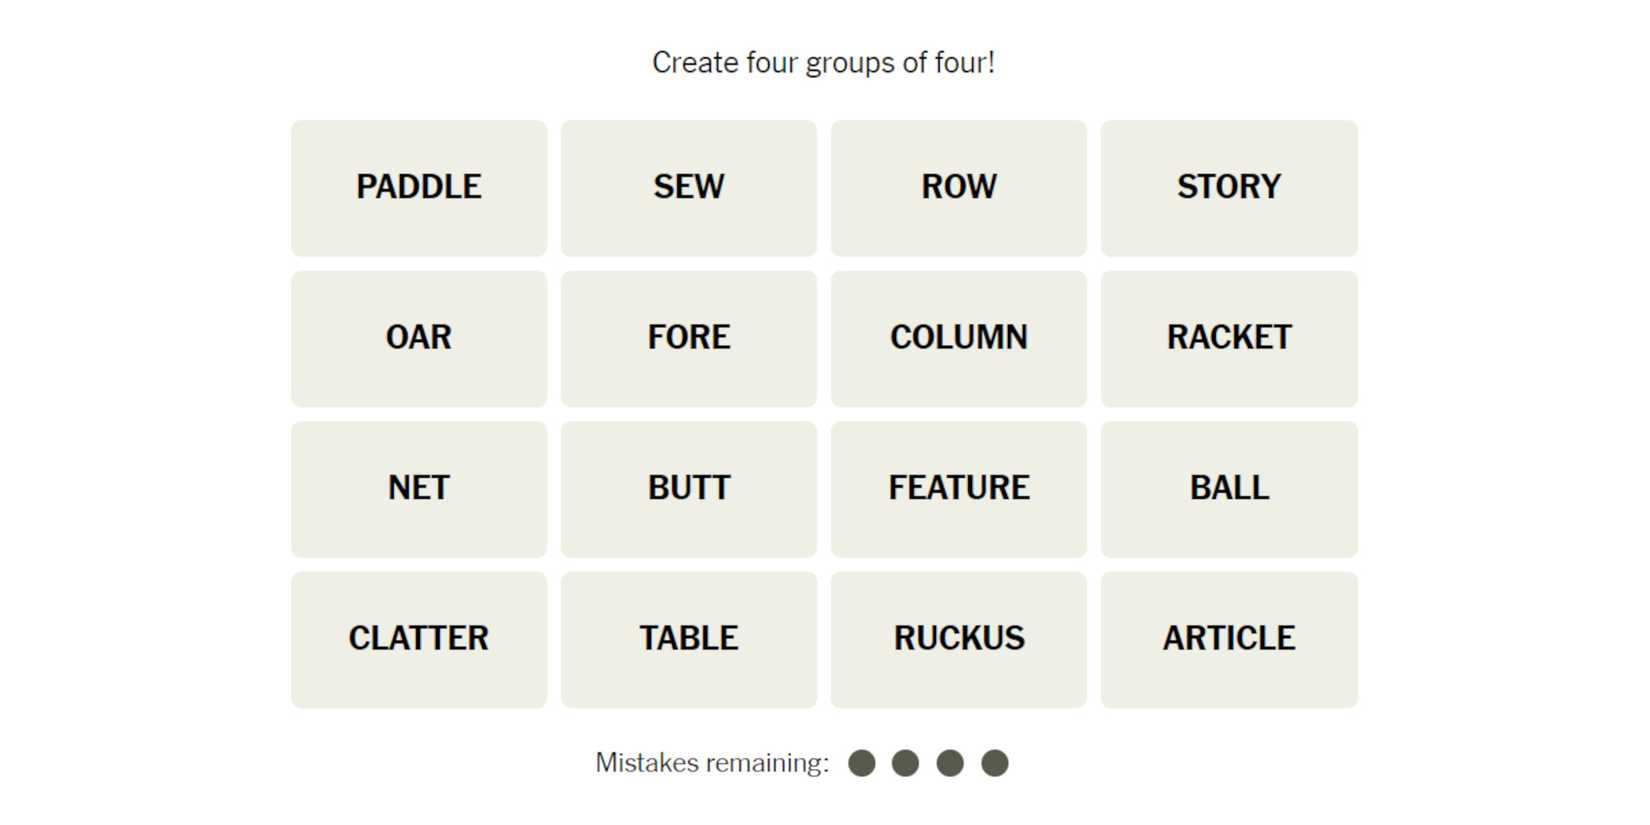
Task: Pick the RUCKUS word tile
Action: coord(959,639)
